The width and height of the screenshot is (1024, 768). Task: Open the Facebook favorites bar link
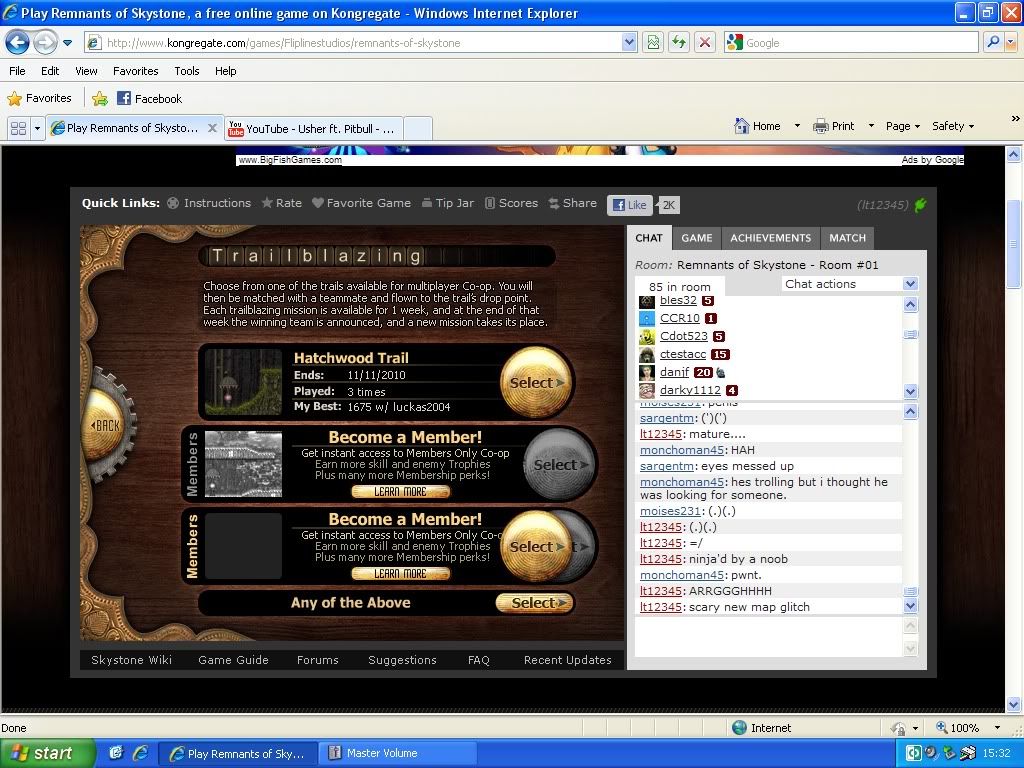[150, 99]
